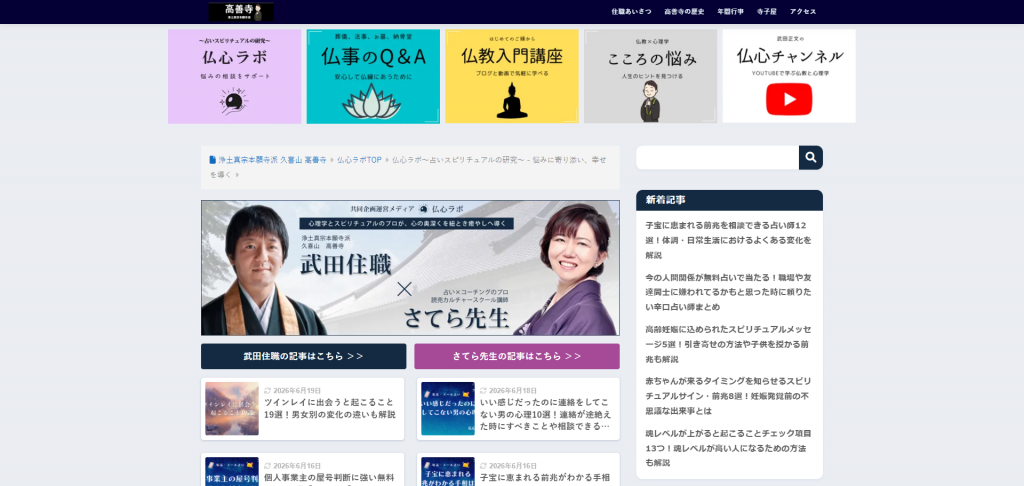
Task: Open 子宝に恵まれる手相 article thumbnail
Action: (x=448, y=472)
